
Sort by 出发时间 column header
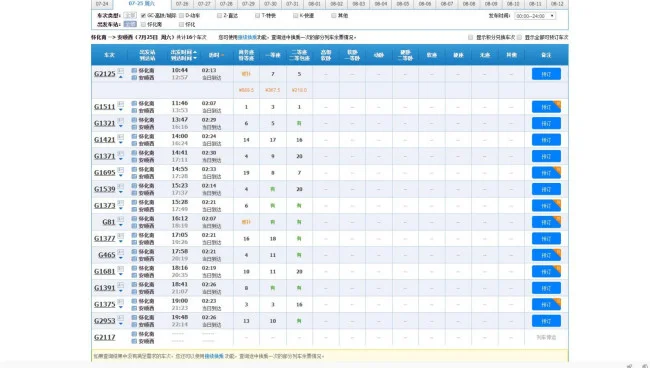(x=183, y=52)
